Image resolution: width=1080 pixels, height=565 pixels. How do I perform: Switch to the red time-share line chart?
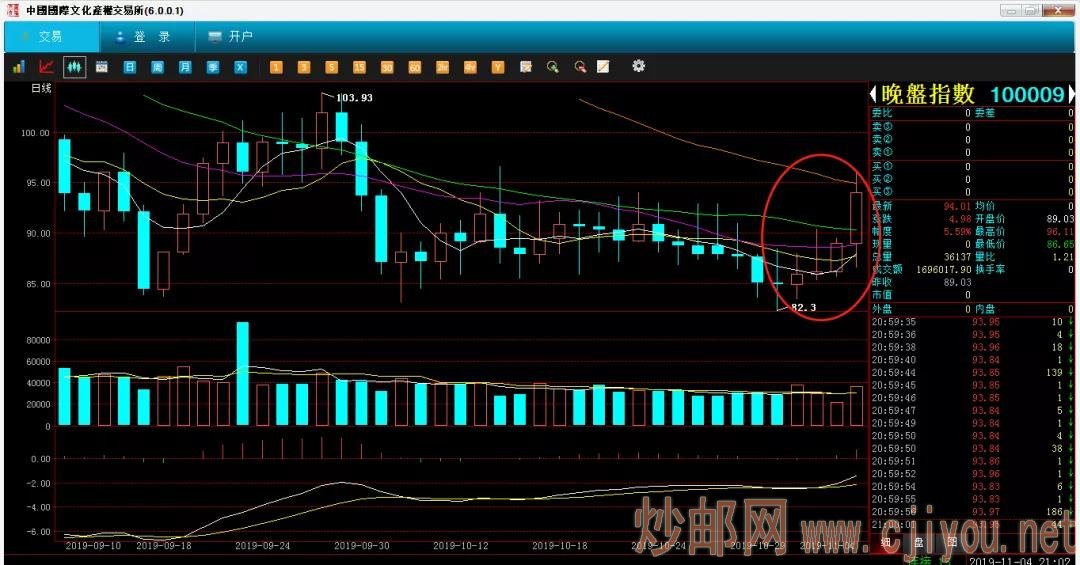click(46, 67)
